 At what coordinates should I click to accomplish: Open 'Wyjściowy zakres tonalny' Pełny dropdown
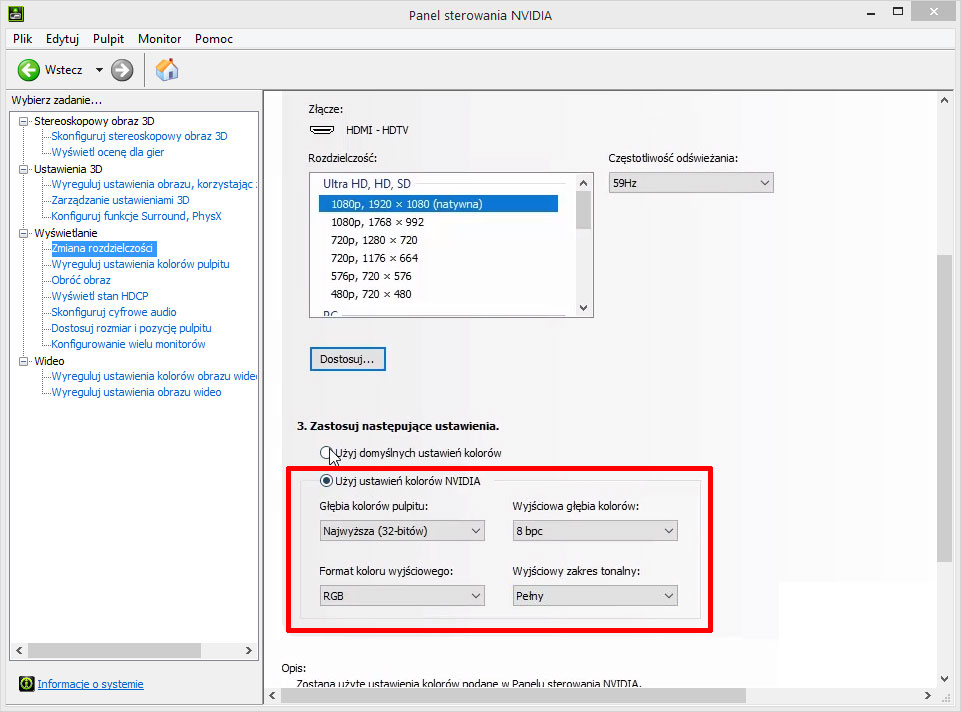pos(594,596)
